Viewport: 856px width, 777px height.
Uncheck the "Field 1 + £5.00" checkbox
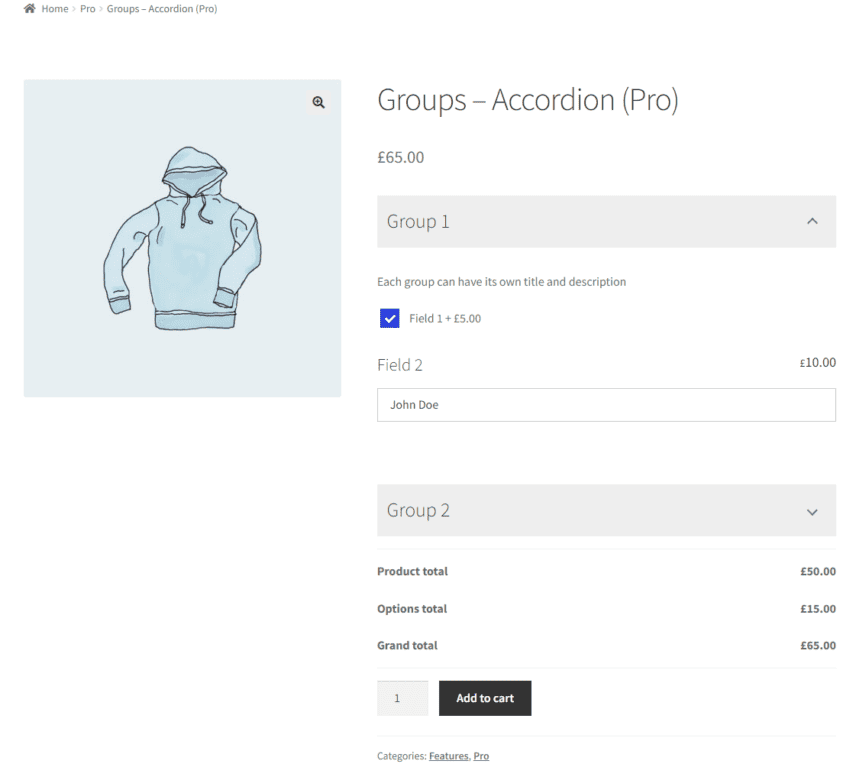(x=389, y=318)
